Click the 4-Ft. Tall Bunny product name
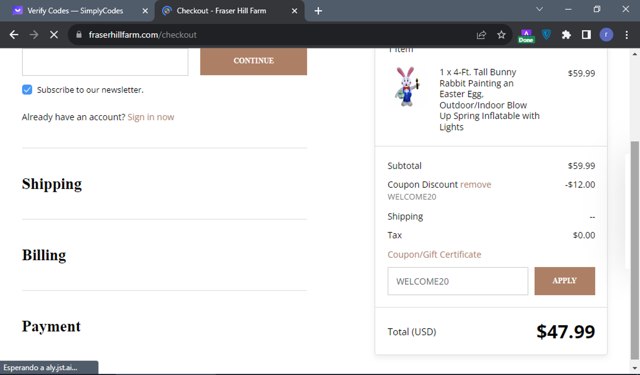Screen dimensions: 640x375 click(489, 100)
